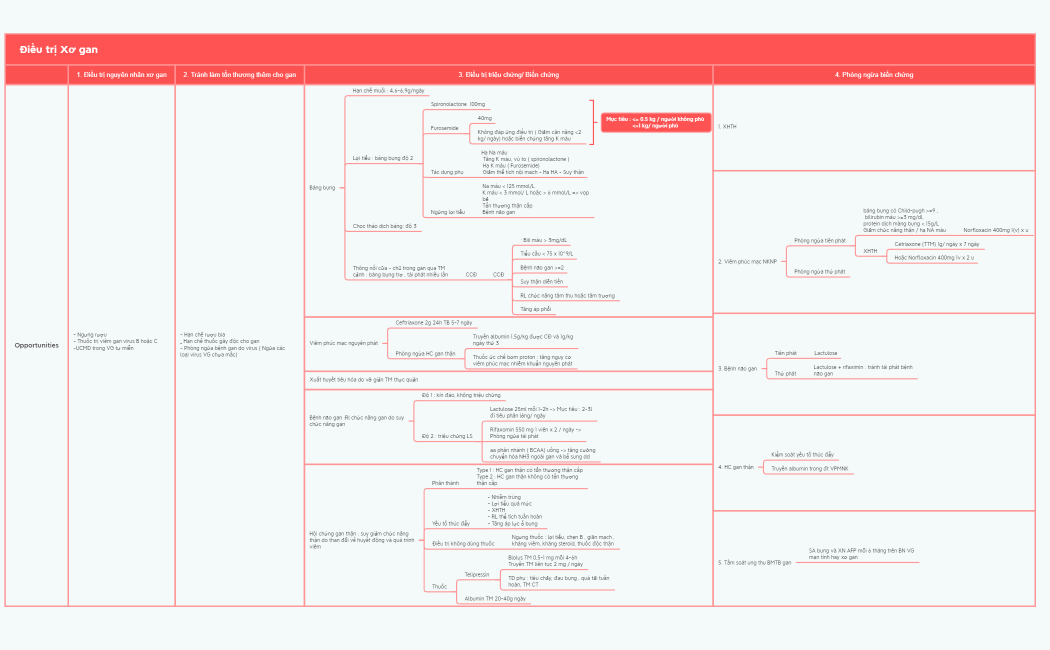Image resolution: width=1050 pixels, height=650 pixels.
Task: Click the 'Rifaxomin 550 mg' node
Action: click(x=535, y=433)
